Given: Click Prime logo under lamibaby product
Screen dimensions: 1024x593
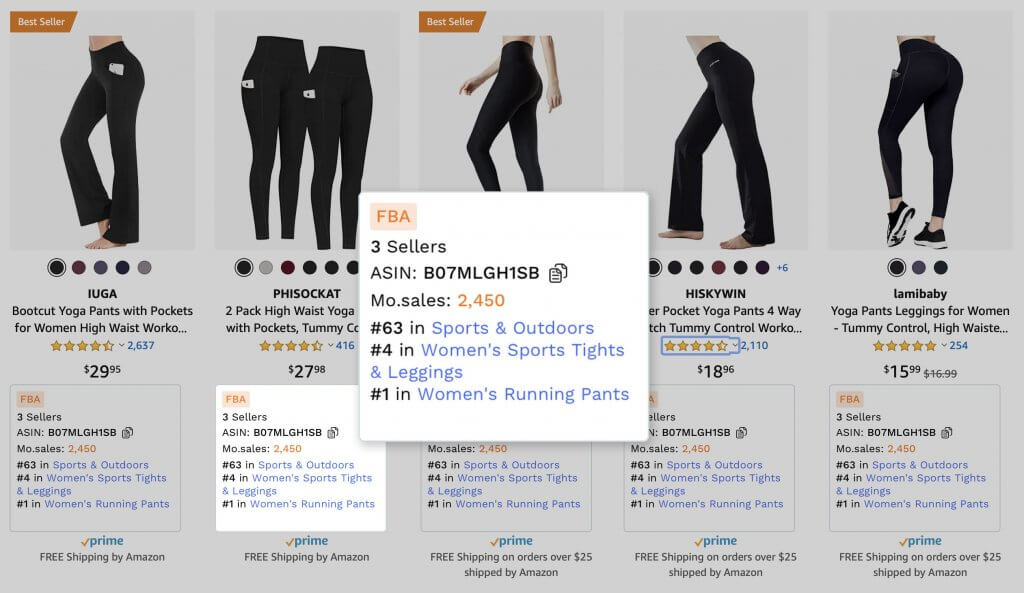Looking at the screenshot, I should click(x=920, y=541).
